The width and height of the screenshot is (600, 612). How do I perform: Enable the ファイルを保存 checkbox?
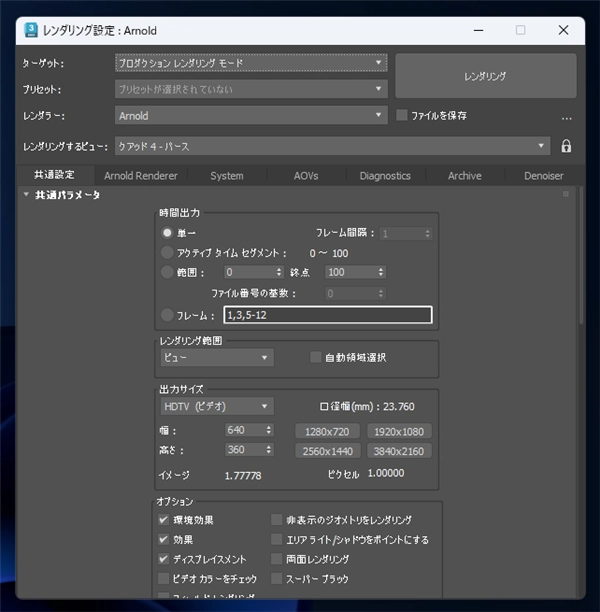click(402, 115)
